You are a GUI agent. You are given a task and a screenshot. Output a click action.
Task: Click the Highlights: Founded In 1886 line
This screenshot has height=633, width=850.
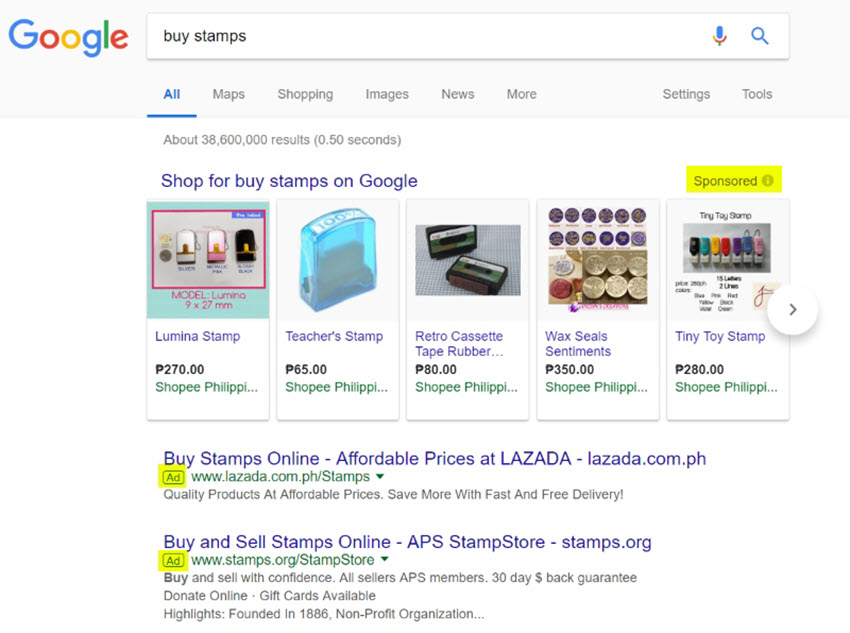pos(324,614)
